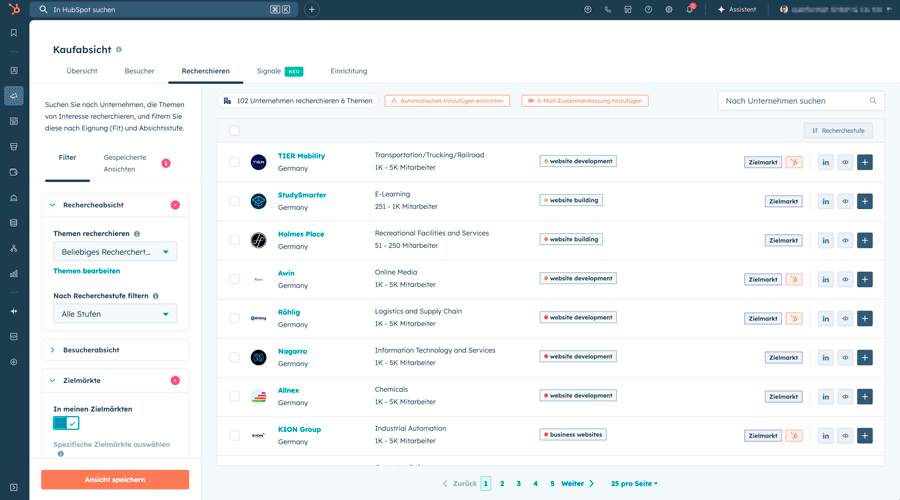Click the eye view icon for Holmes Place
The width and height of the screenshot is (900, 500).
click(845, 240)
